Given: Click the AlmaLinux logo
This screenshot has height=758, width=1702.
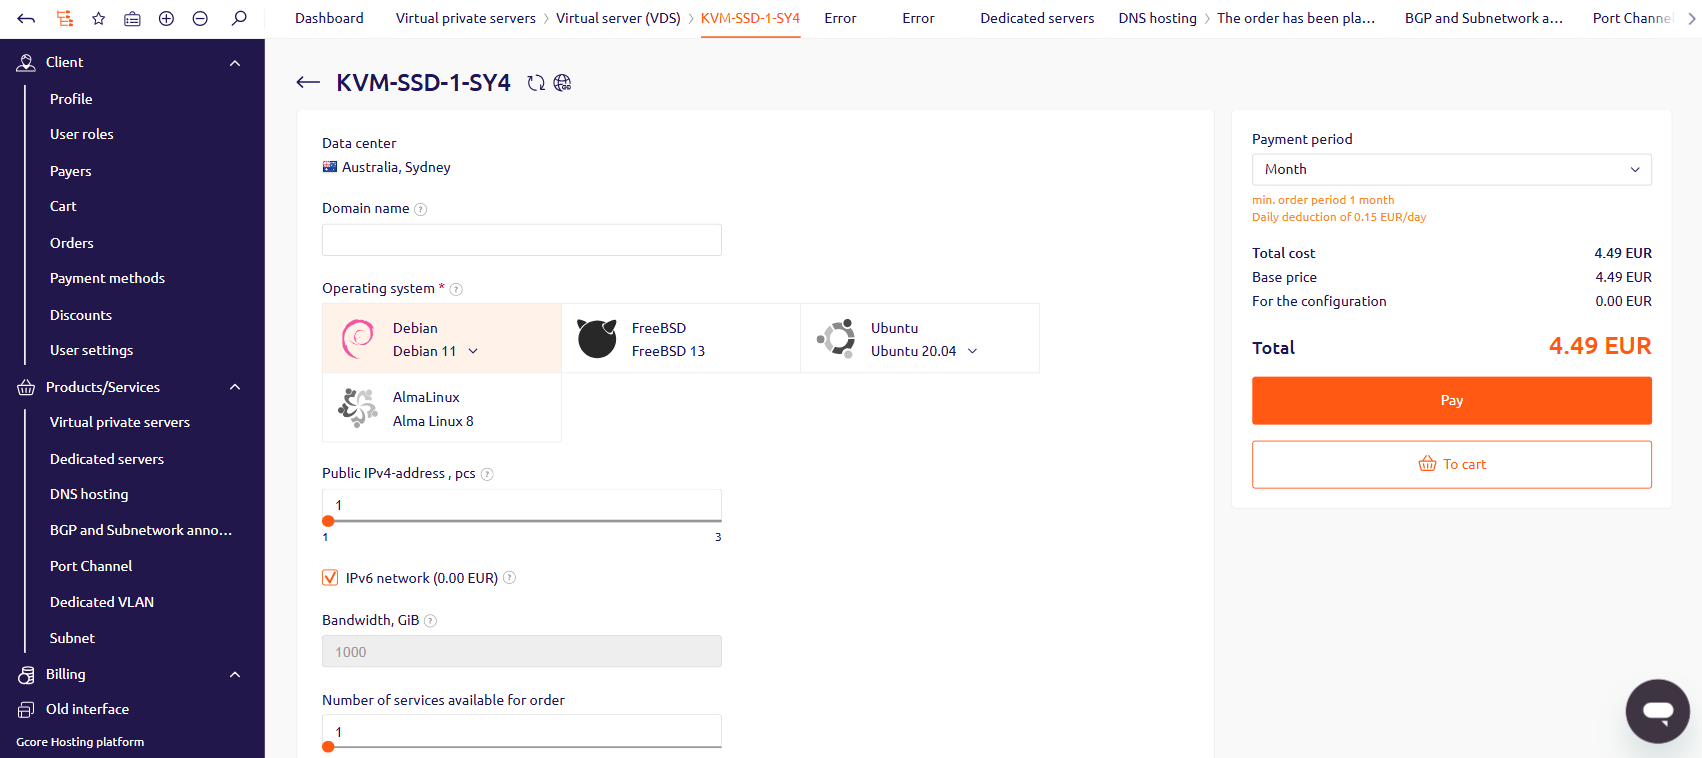Looking at the screenshot, I should pyautogui.click(x=357, y=408).
